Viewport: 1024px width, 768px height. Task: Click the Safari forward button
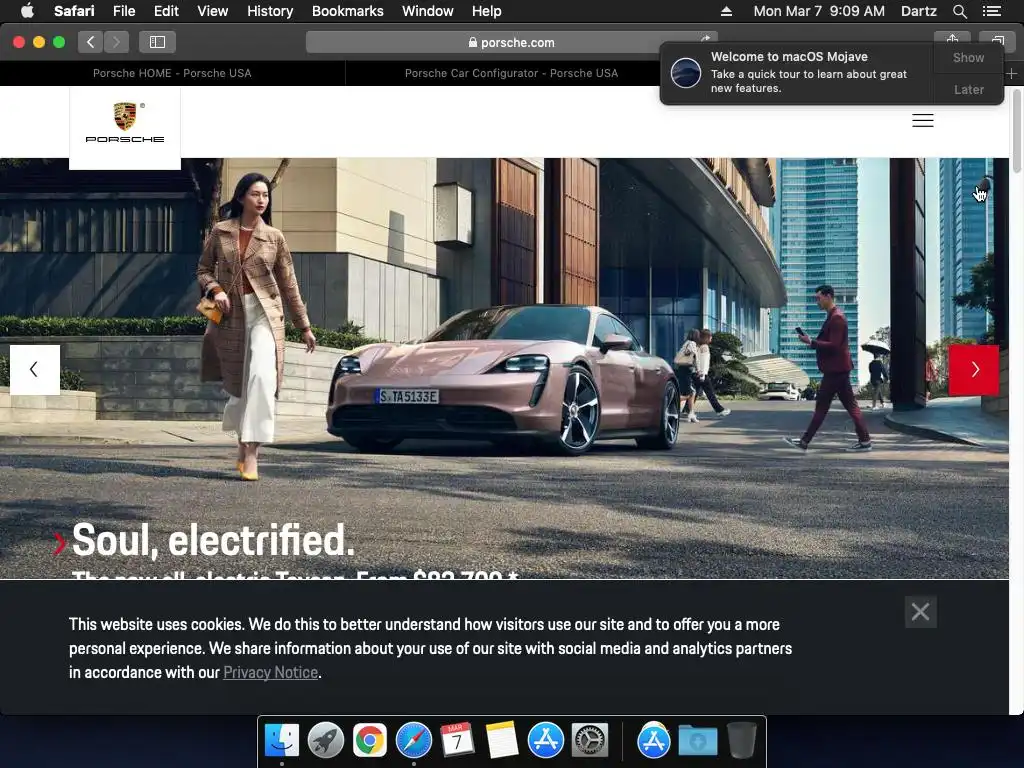[x=116, y=42]
